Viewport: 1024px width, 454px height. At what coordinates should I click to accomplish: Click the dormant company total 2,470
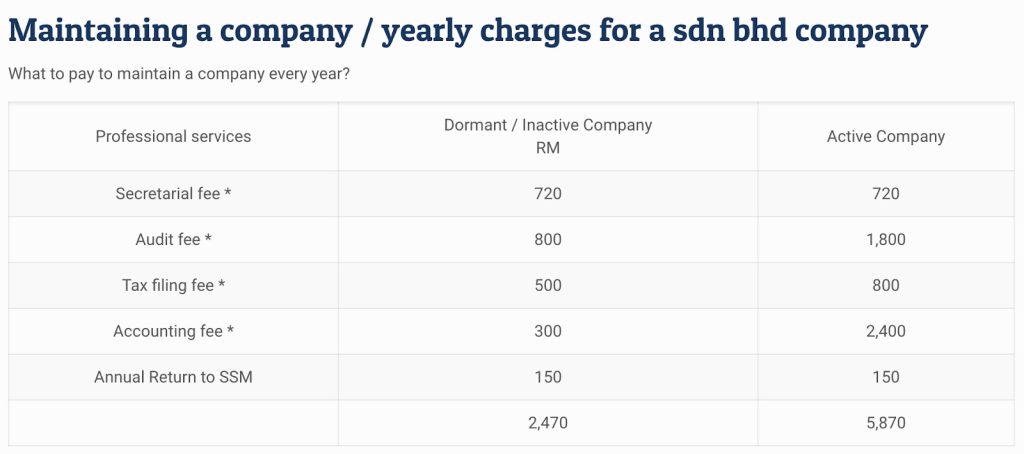click(x=548, y=423)
